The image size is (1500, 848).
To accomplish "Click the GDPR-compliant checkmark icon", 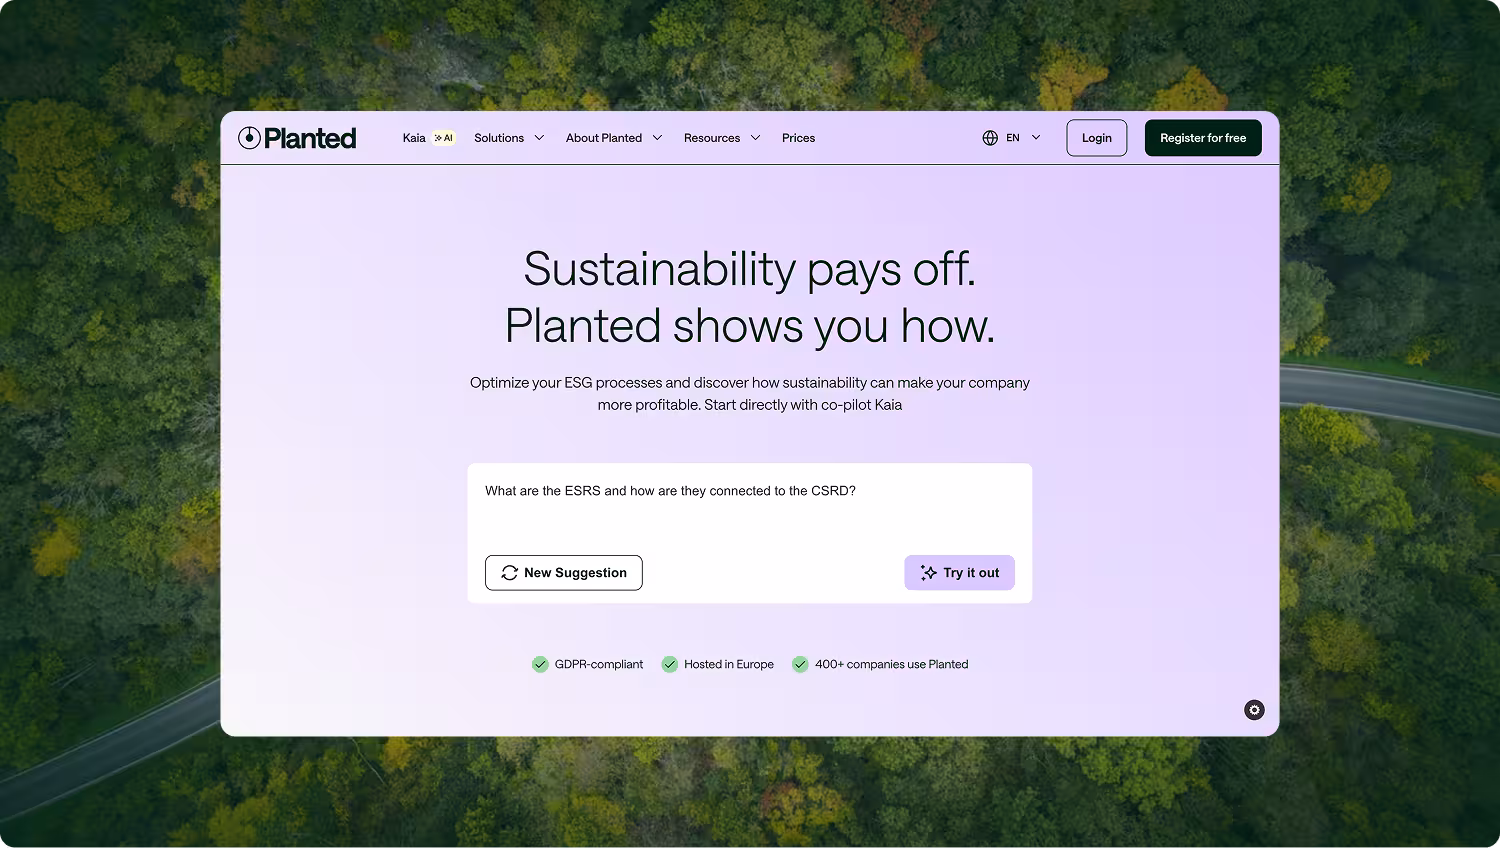I will point(540,664).
